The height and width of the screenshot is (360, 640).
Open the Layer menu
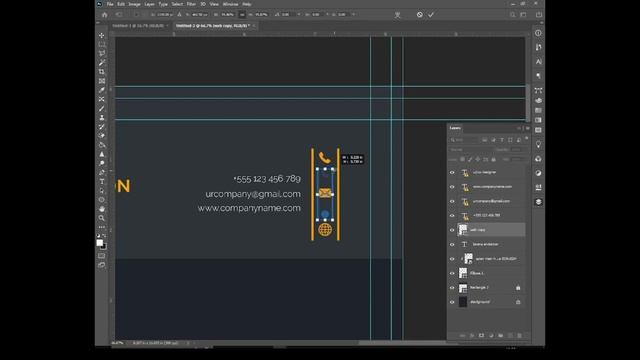point(149,4)
